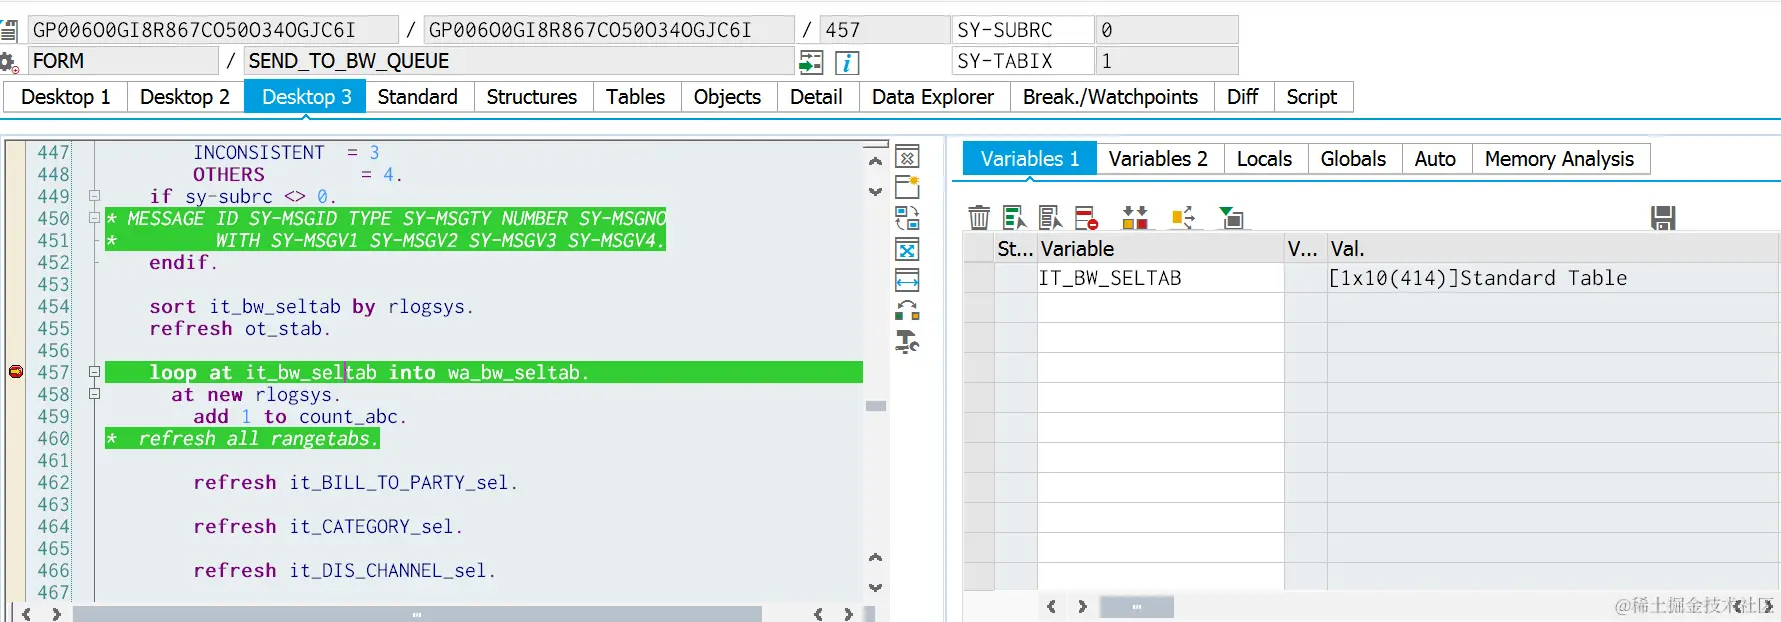Screen dimensions: 1781x622
Task: Switch to the Desktop 1 tab
Action: [65, 97]
